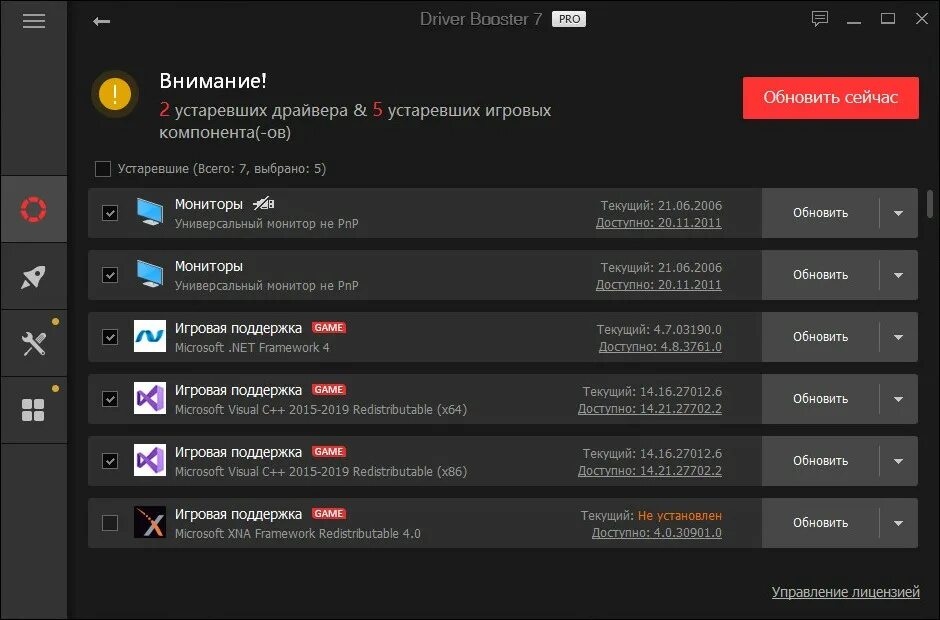This screenshot has width=940, height=620.
Task: Open the Action Center grid icon
Action: [33, 410]
